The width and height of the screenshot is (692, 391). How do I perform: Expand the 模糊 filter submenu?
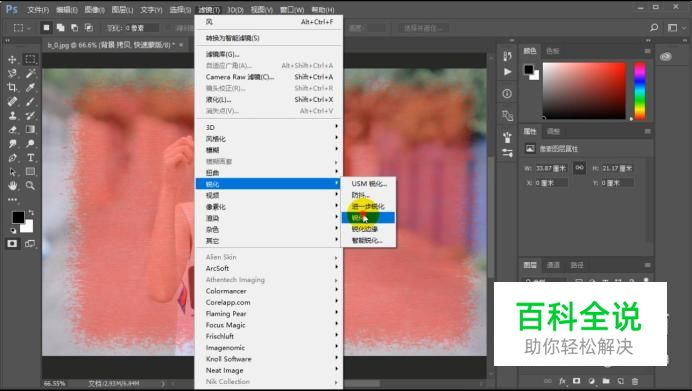(268, 150)
